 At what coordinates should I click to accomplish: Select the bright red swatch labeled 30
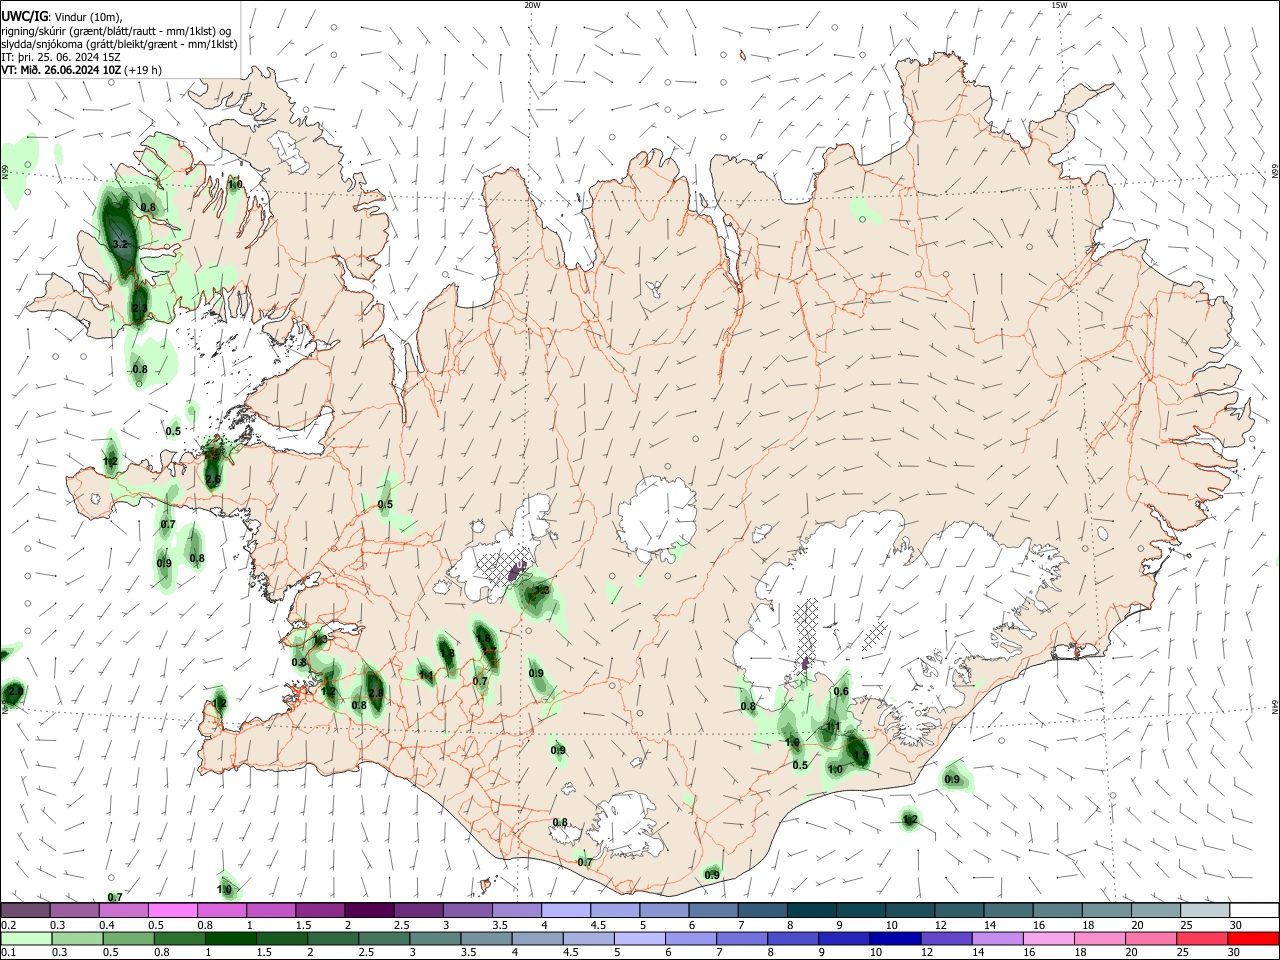click(1252, 939)
